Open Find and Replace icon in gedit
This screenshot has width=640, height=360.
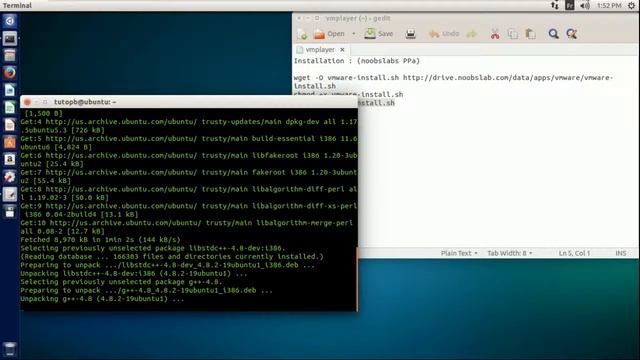tap(571, 34)
